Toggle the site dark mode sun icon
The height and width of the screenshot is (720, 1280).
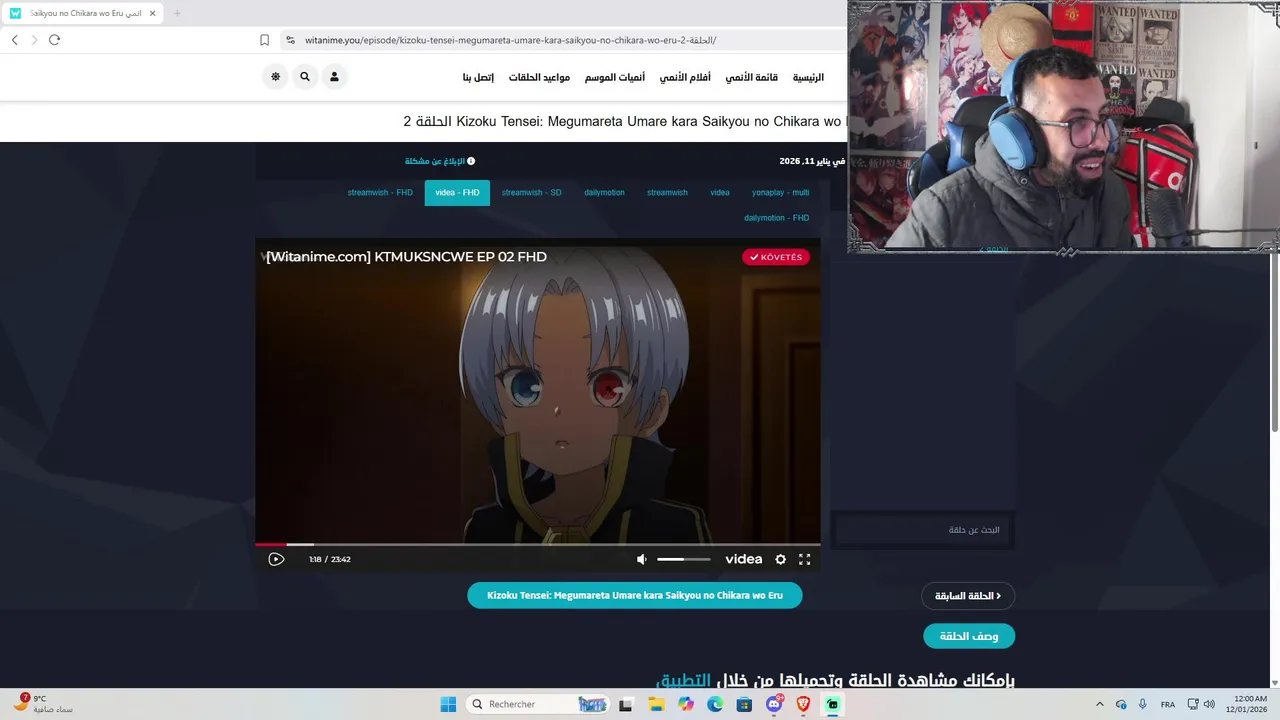coord(276,77)
